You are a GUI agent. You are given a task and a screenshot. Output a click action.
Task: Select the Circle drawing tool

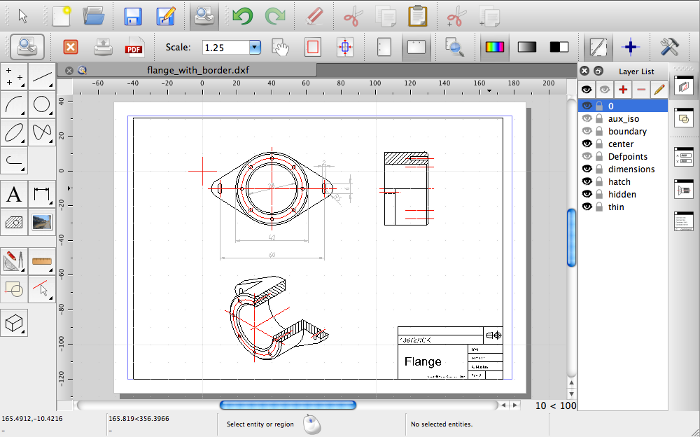click(42, 103)
